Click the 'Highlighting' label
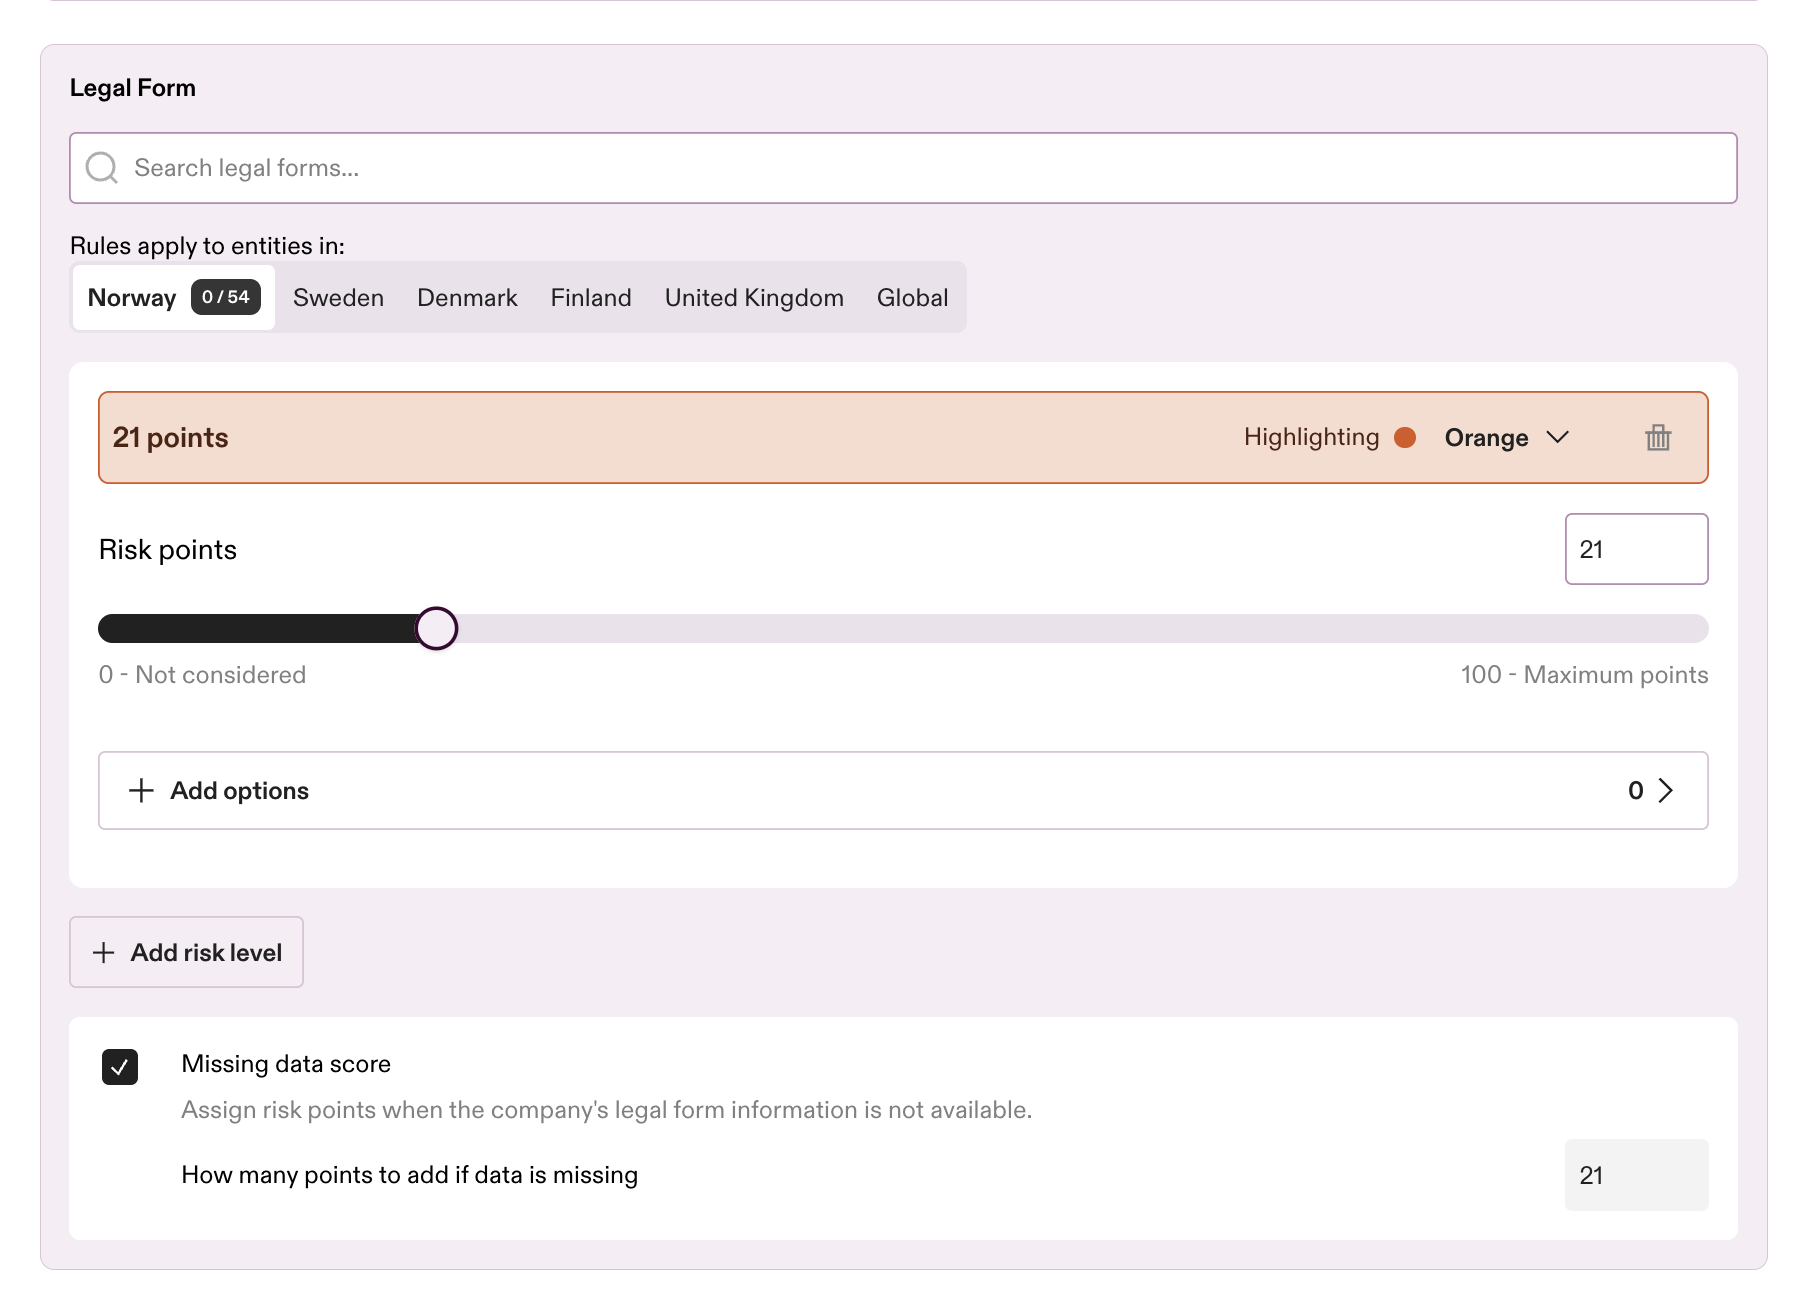Viewport: 1814px width, 1312px height. 1311,438
